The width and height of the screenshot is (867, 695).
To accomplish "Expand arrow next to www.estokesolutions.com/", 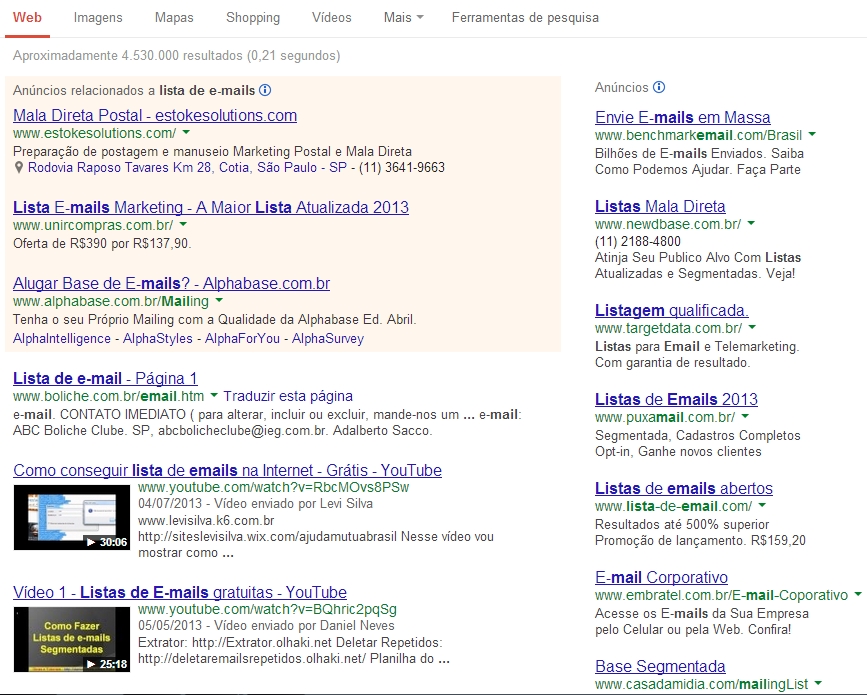I will tap(186, 133).
